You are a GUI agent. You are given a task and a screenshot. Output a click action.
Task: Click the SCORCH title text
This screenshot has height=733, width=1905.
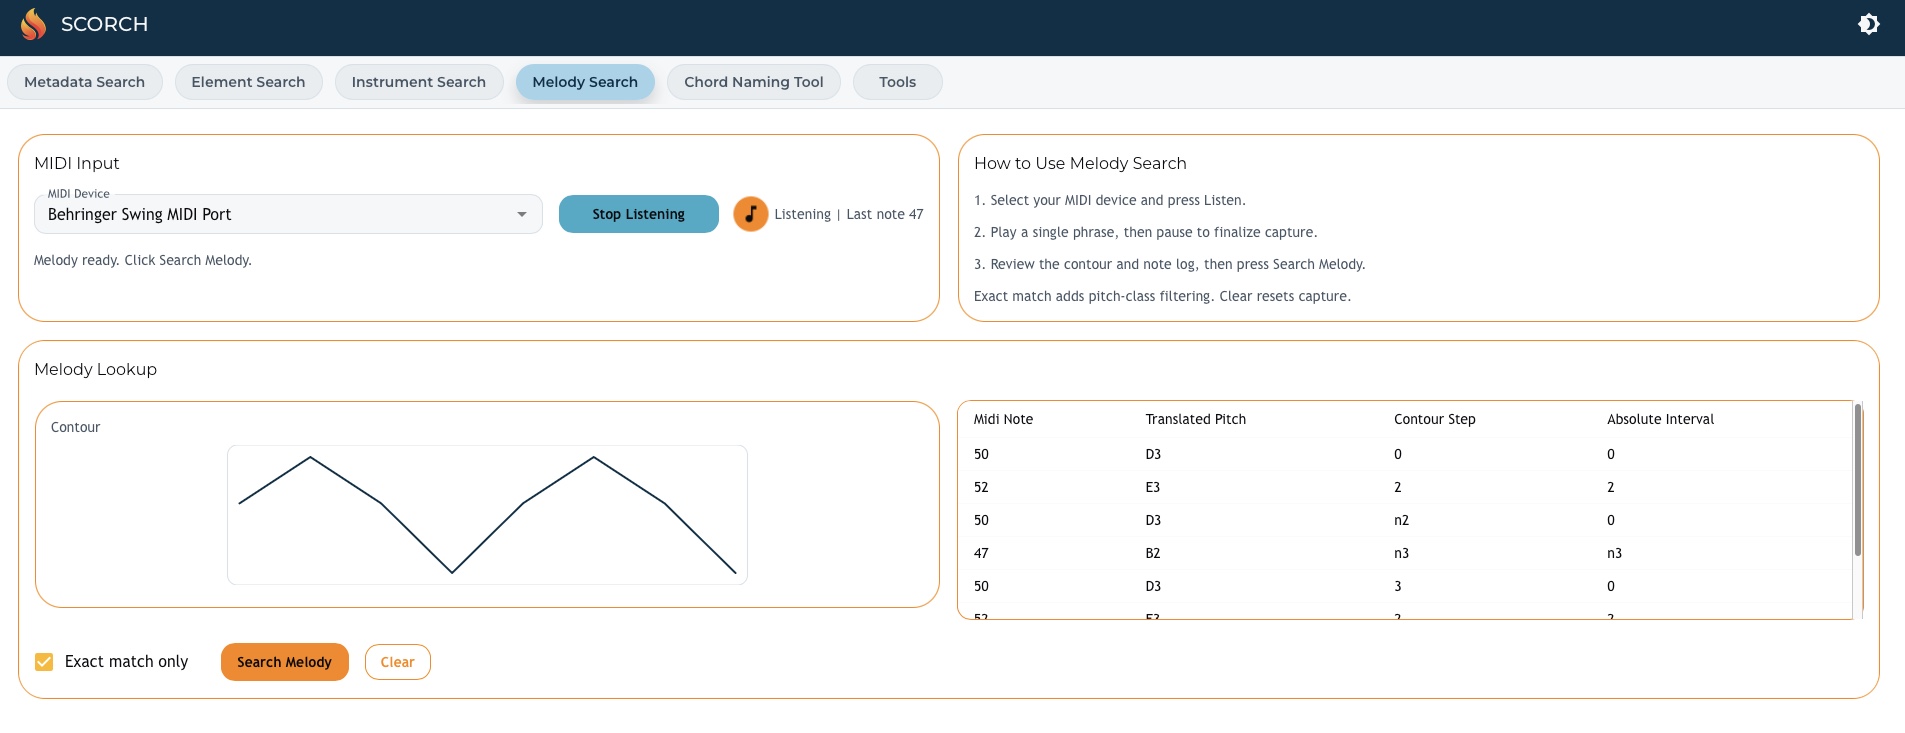[x=104, y=24]
